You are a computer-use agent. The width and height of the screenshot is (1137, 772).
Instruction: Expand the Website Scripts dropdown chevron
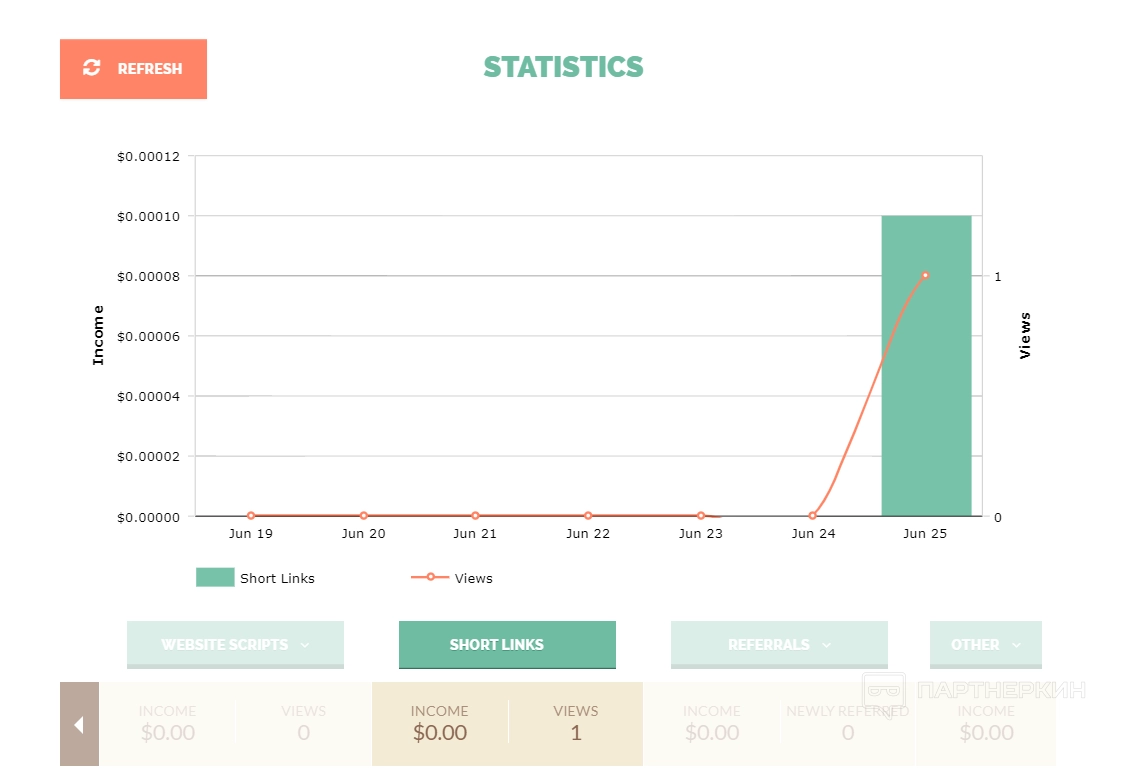[304, 645]
